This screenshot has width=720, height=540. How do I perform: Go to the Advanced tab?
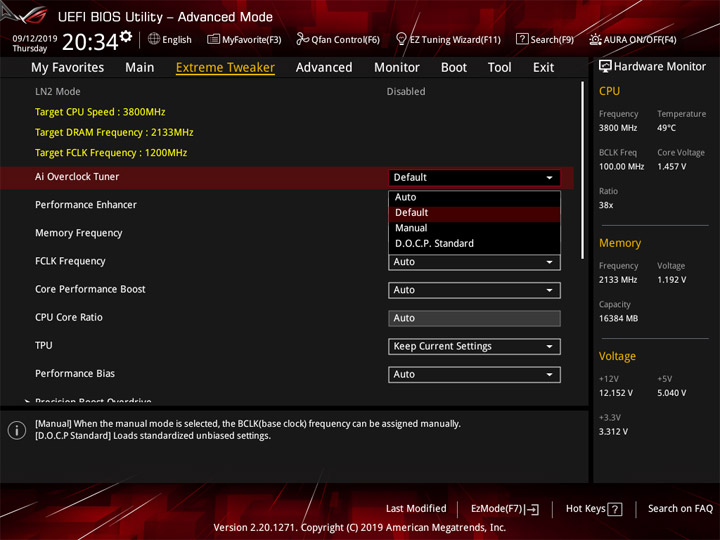coord(324,68)
